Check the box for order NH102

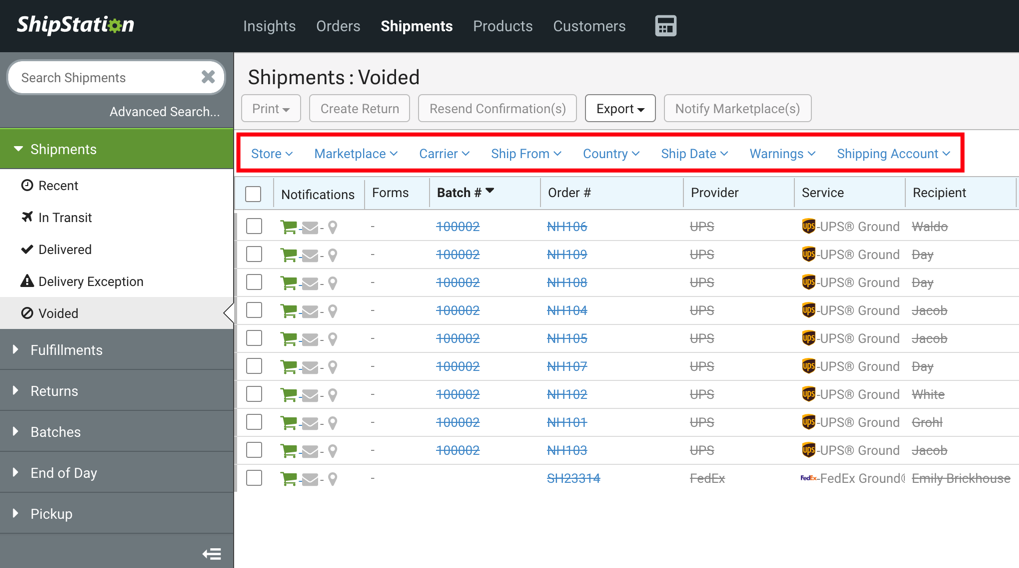pos(254,394)
